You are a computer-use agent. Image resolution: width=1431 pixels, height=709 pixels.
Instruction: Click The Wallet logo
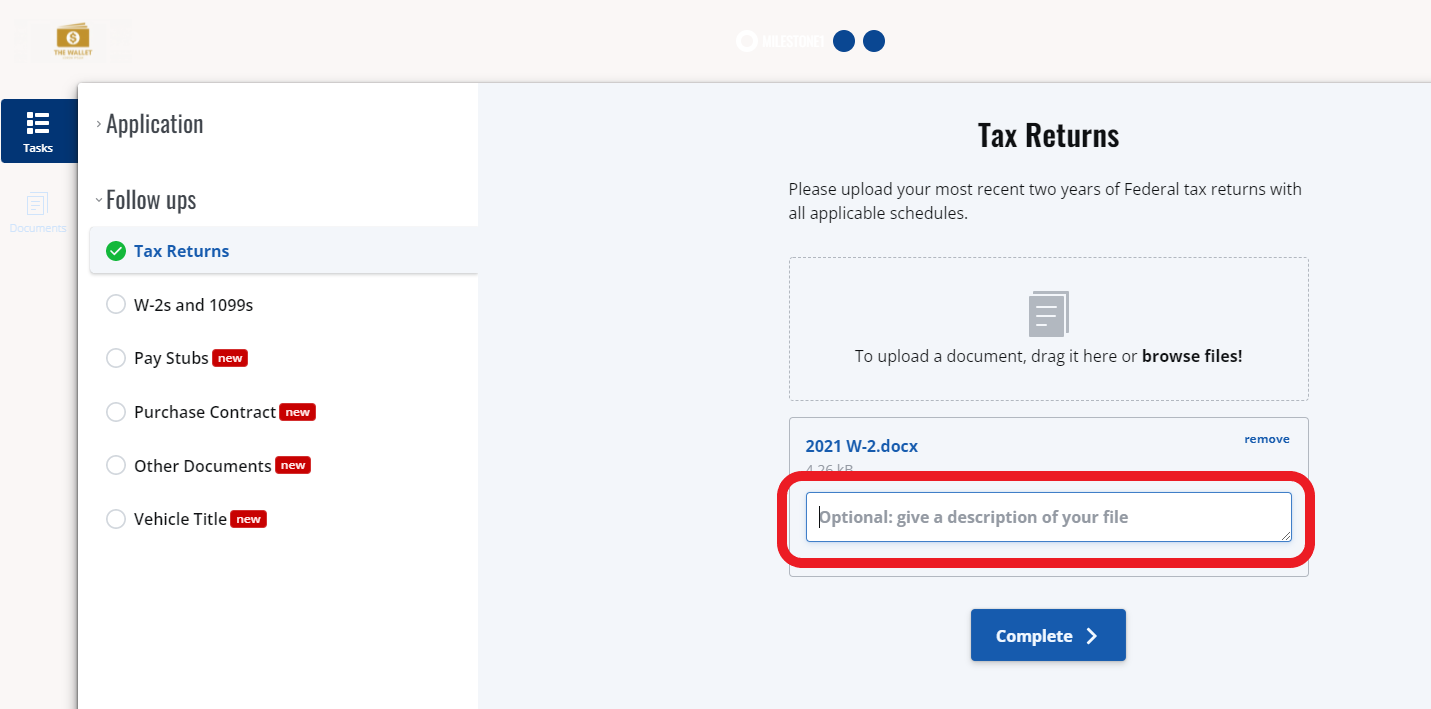(73, 41)
